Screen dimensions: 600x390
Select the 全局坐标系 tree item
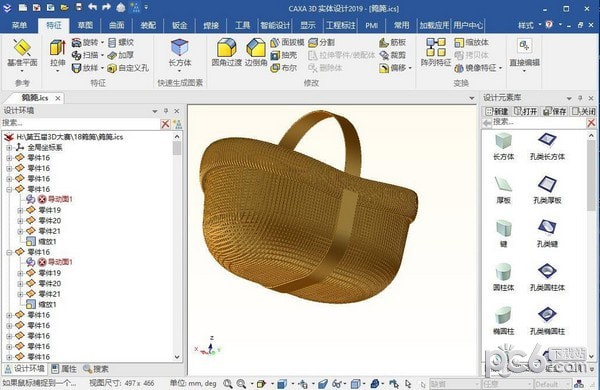[x=44, y=147]
